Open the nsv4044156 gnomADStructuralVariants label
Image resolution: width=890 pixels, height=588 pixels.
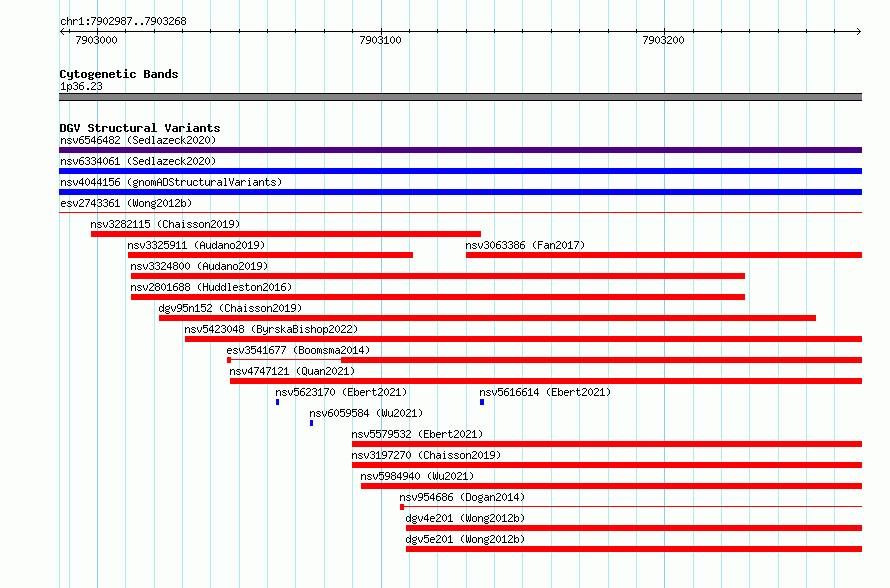[171, 182]
